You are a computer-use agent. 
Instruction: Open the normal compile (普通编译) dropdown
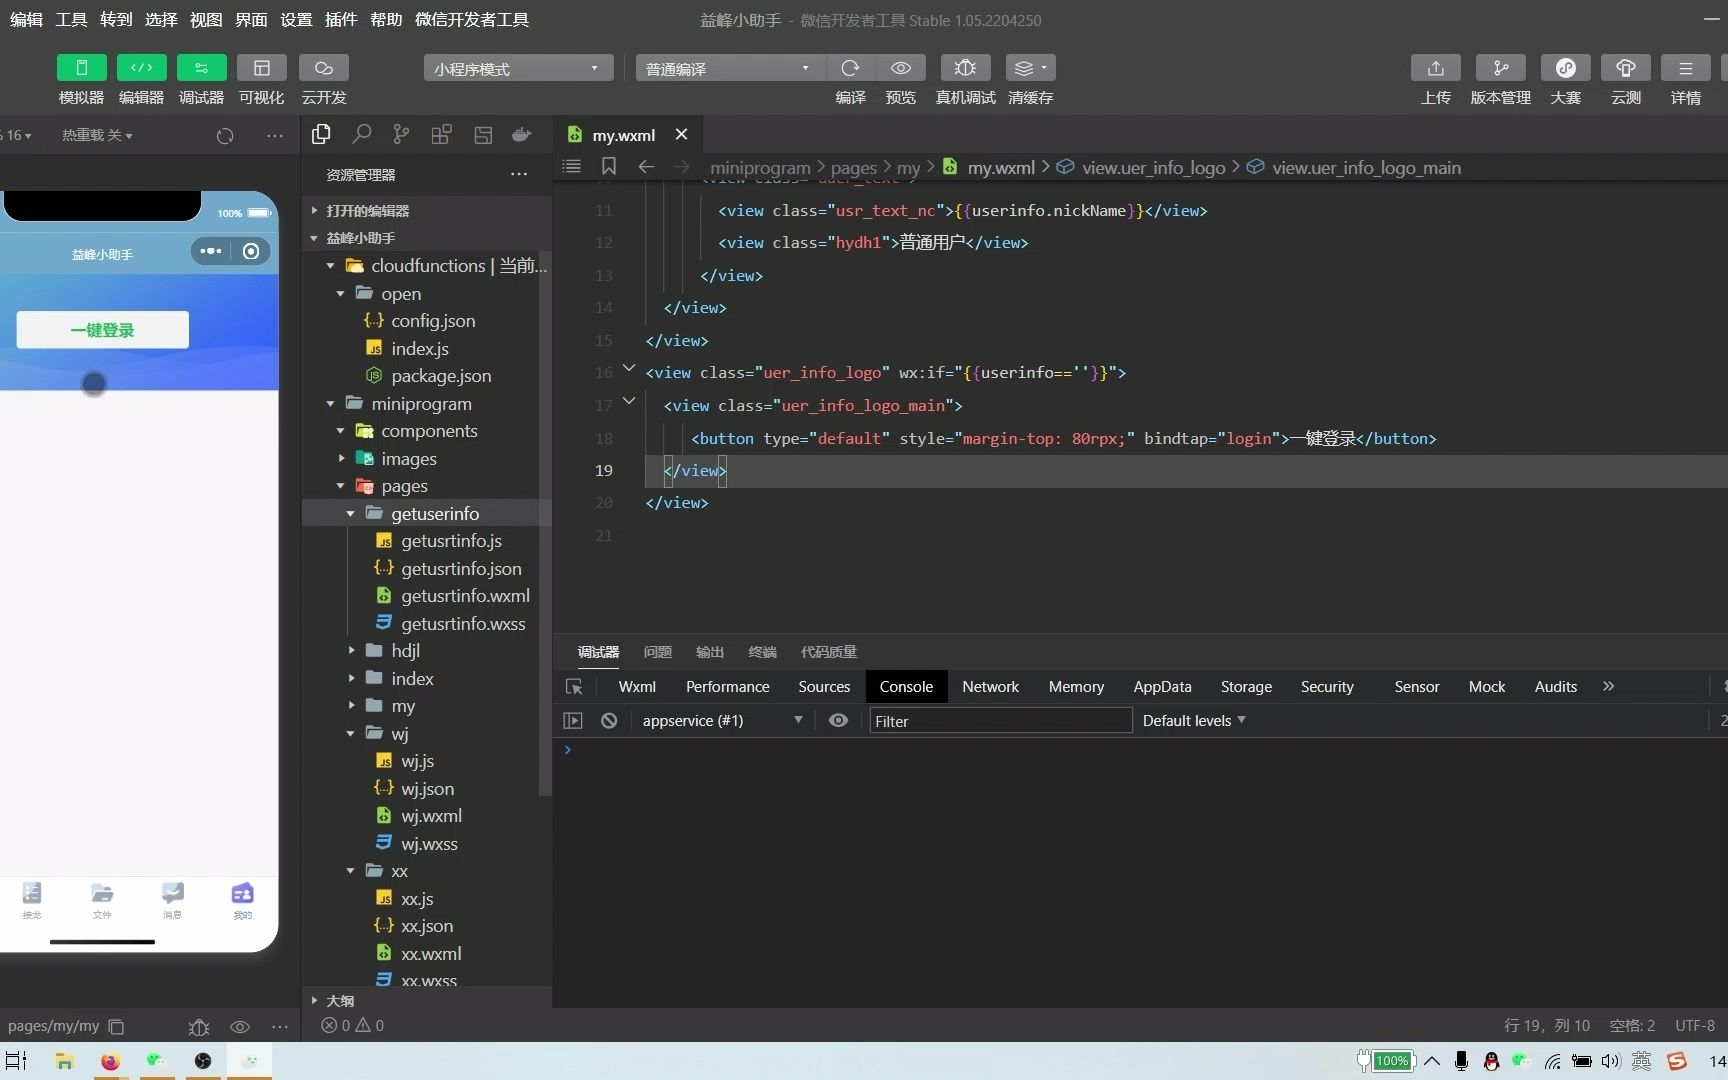tap(729, 68)
